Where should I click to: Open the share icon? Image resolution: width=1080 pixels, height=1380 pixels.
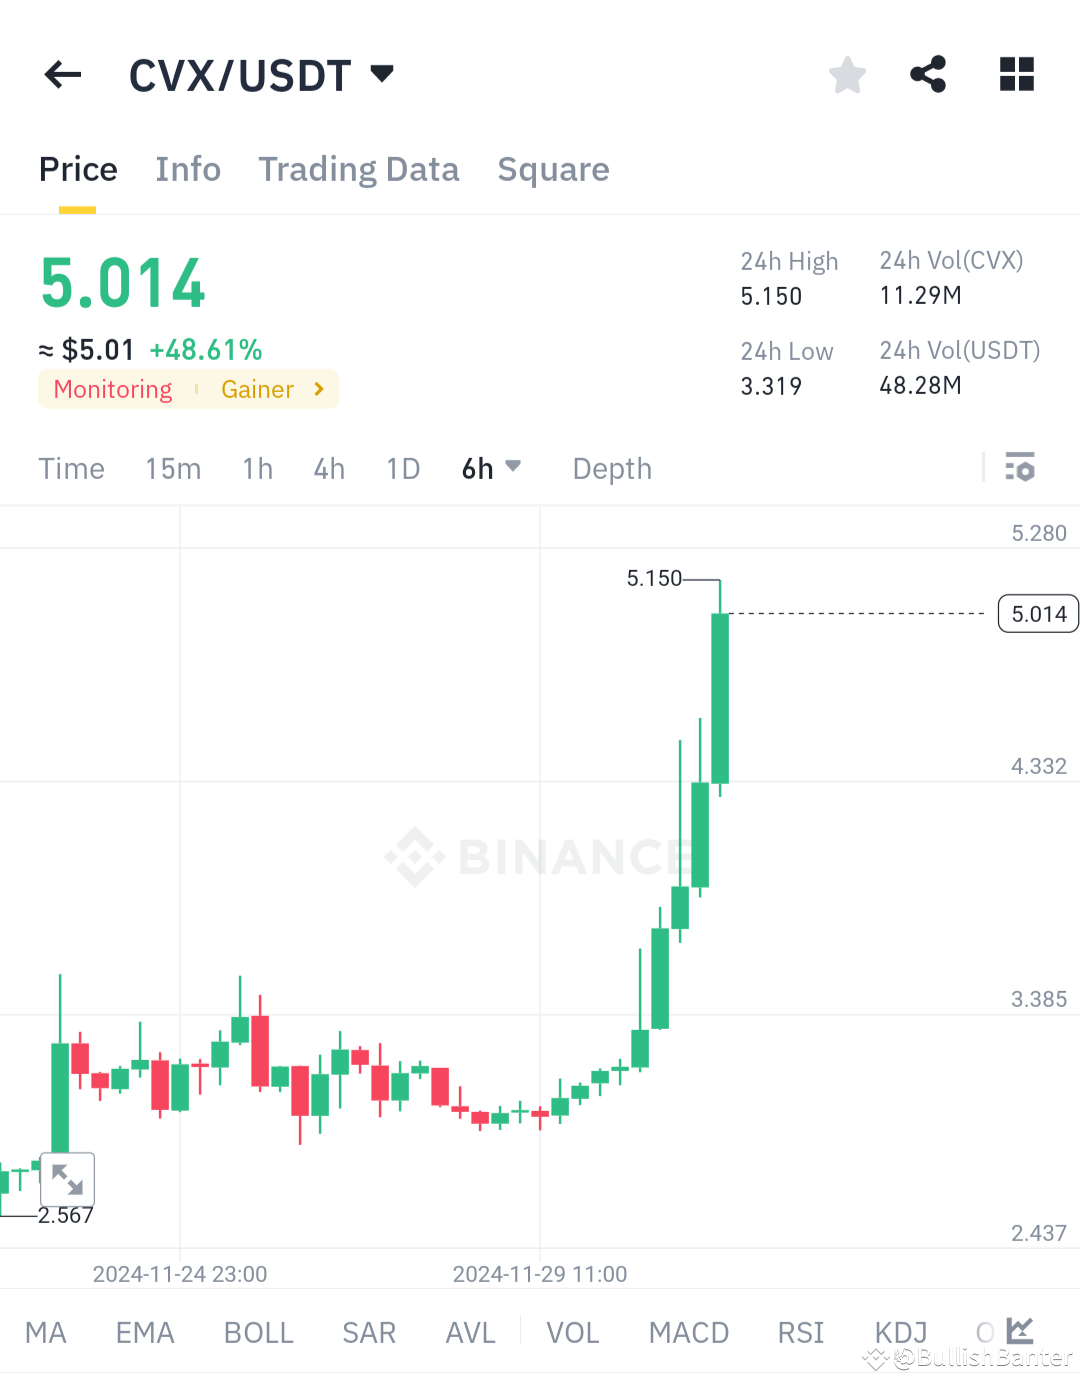pyautogui.click(x=928, y=74)
